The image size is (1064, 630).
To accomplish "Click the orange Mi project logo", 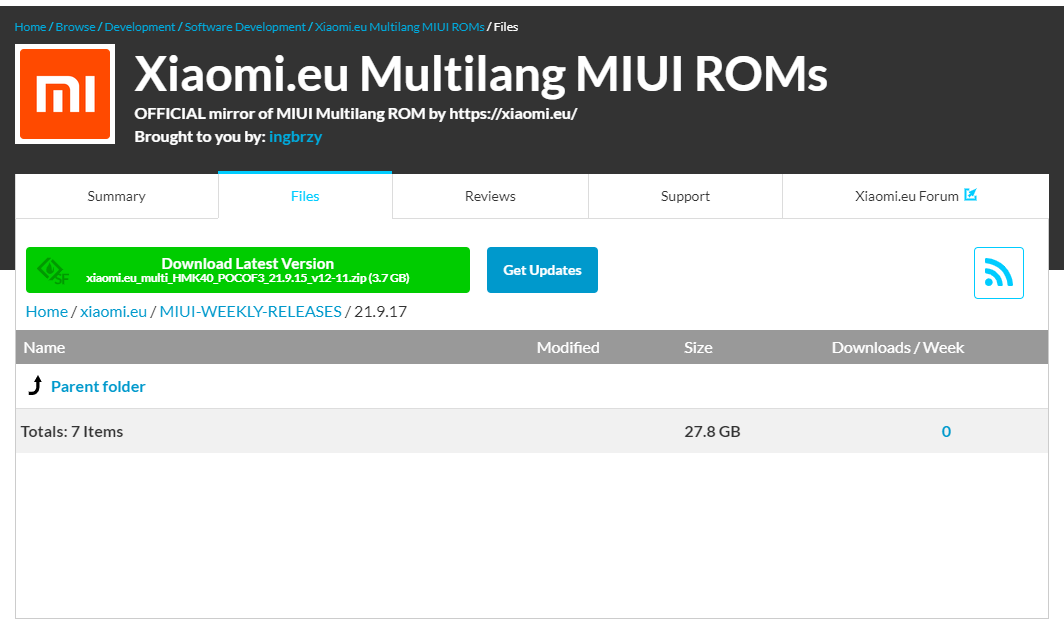I will click(65, 94).
